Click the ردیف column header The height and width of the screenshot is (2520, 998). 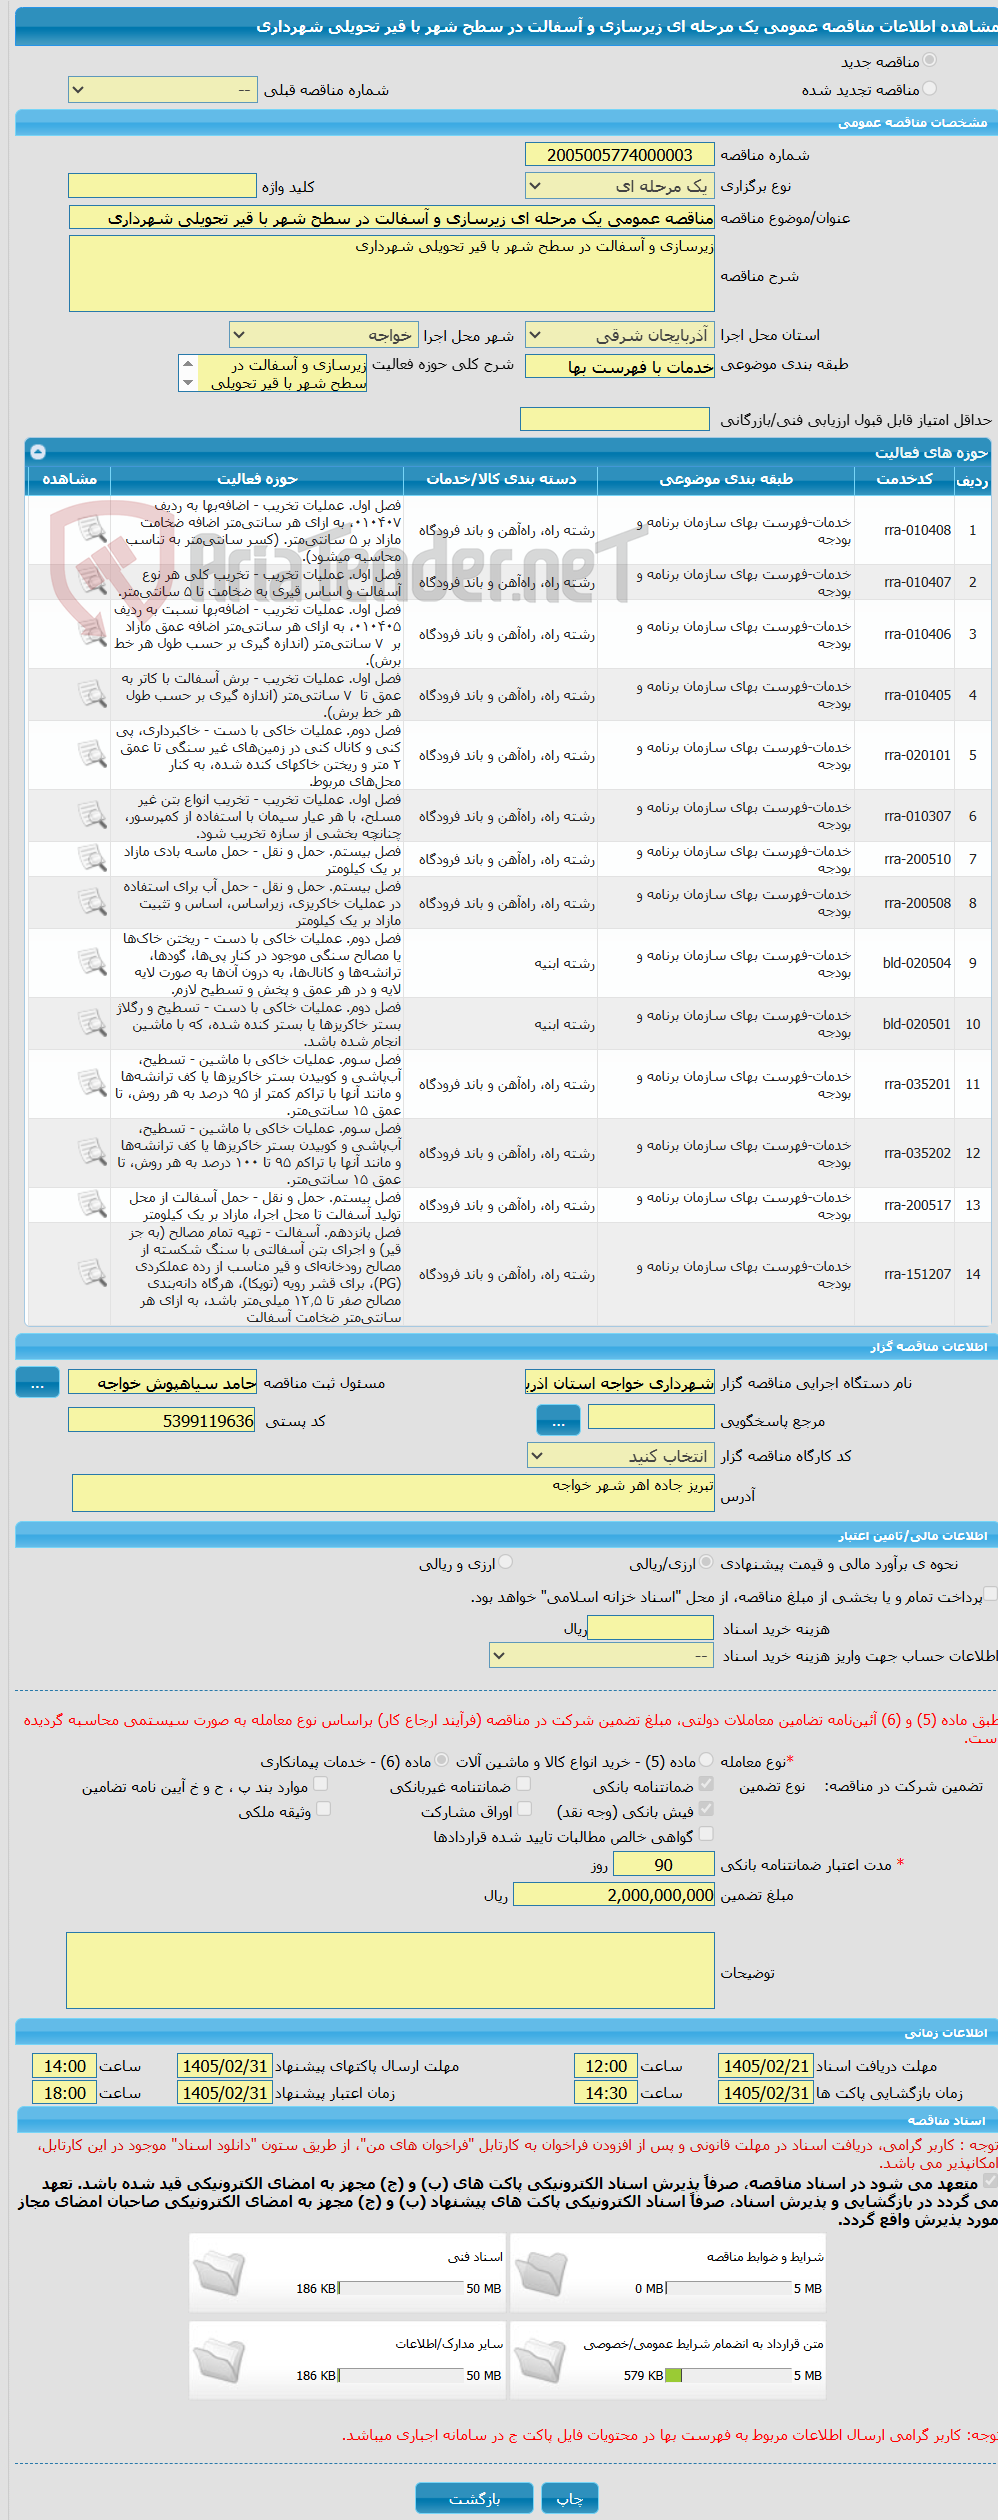[x=972, y=479]
